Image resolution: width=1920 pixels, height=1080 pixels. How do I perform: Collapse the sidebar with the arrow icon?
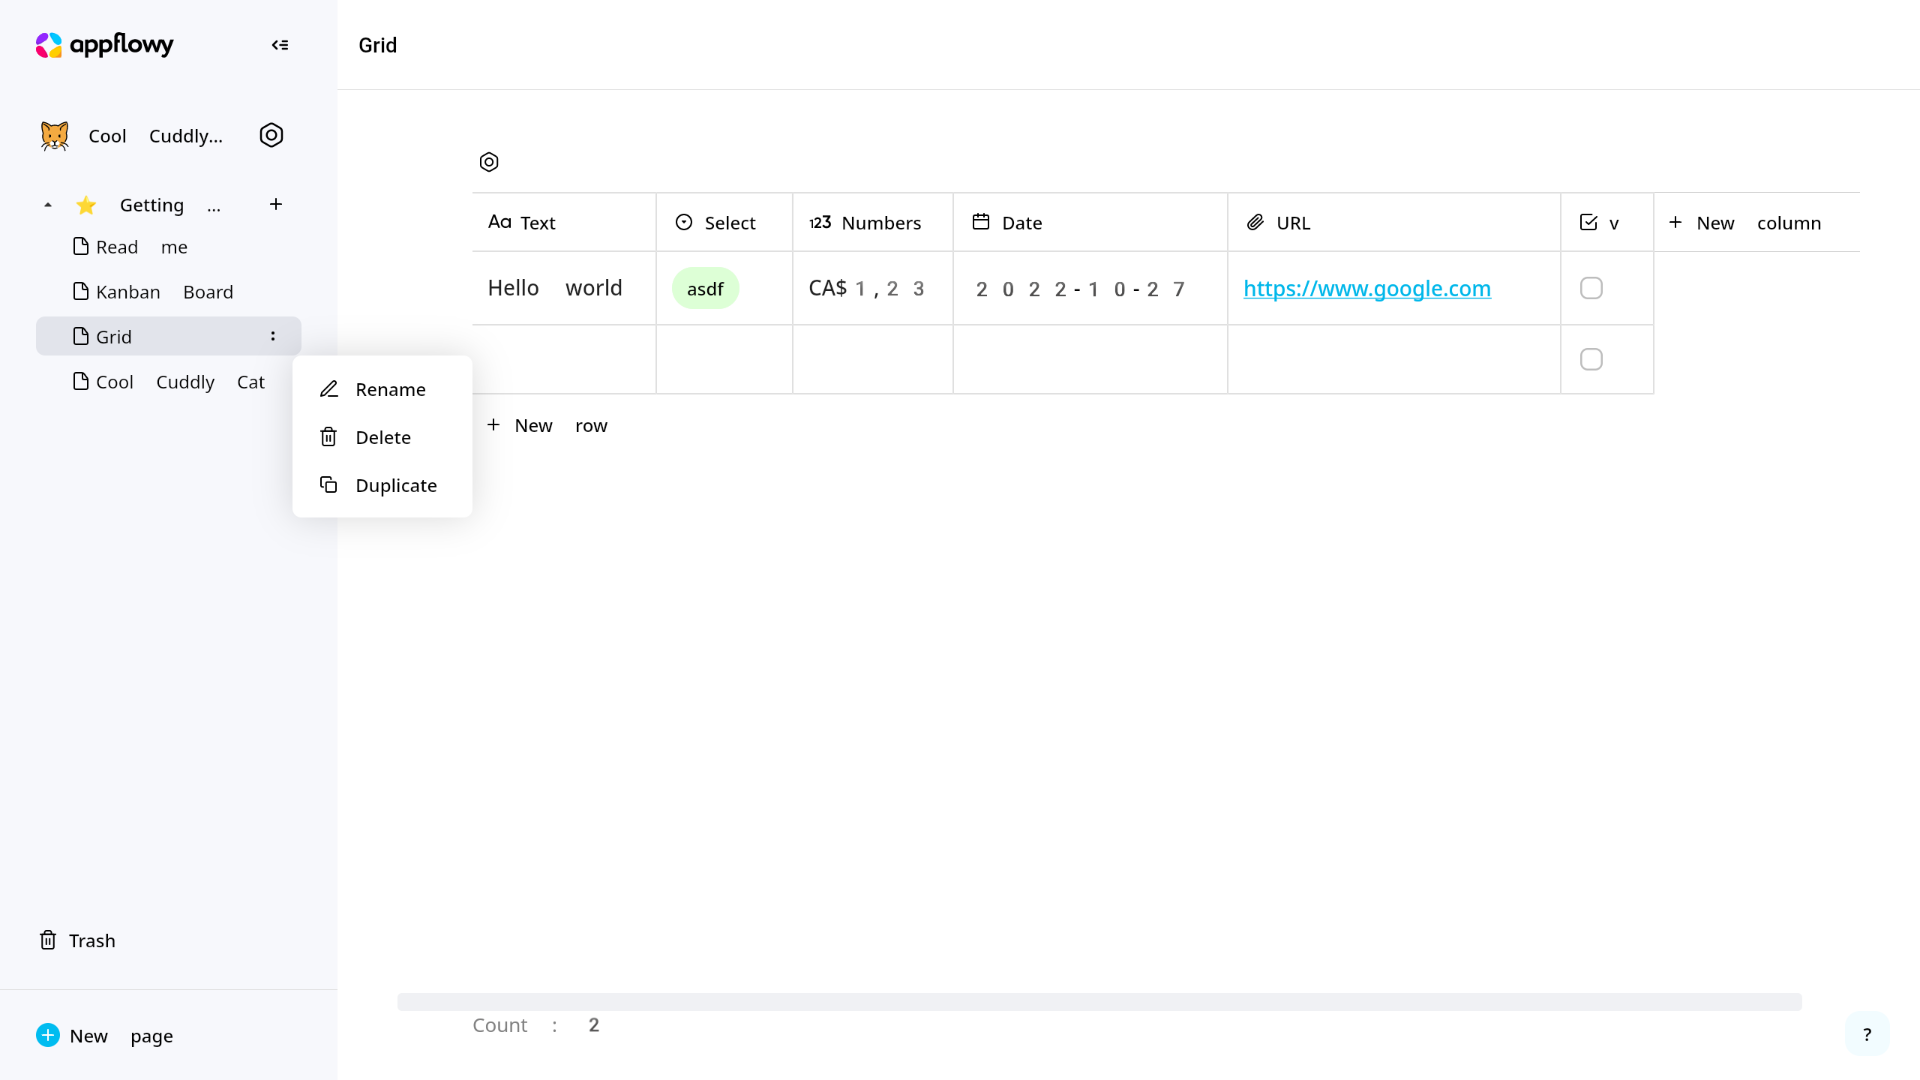[x=280, y=45]
